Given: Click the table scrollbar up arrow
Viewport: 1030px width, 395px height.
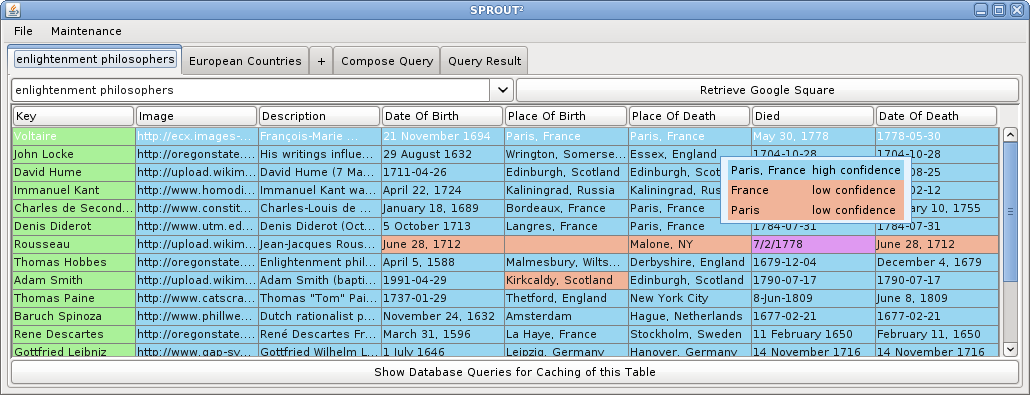Looking at the screenshot, I should 1010,135.
